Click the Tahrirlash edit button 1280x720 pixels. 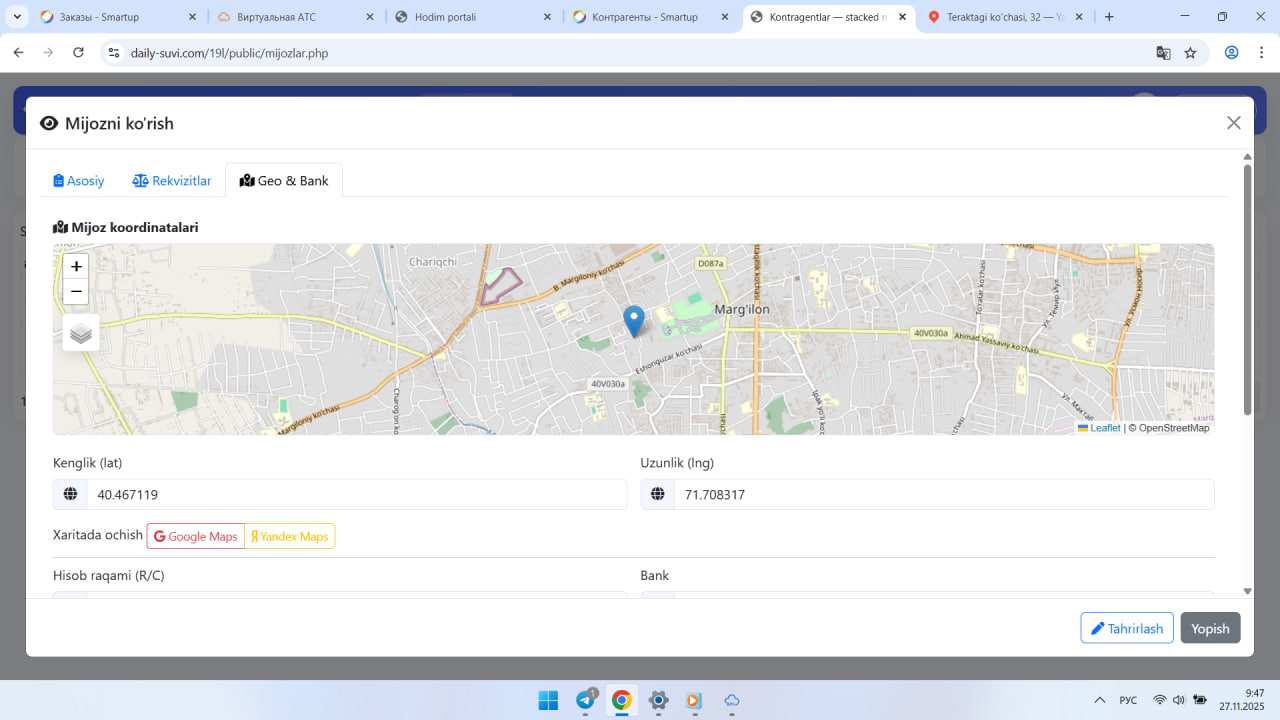[1126, 628]
